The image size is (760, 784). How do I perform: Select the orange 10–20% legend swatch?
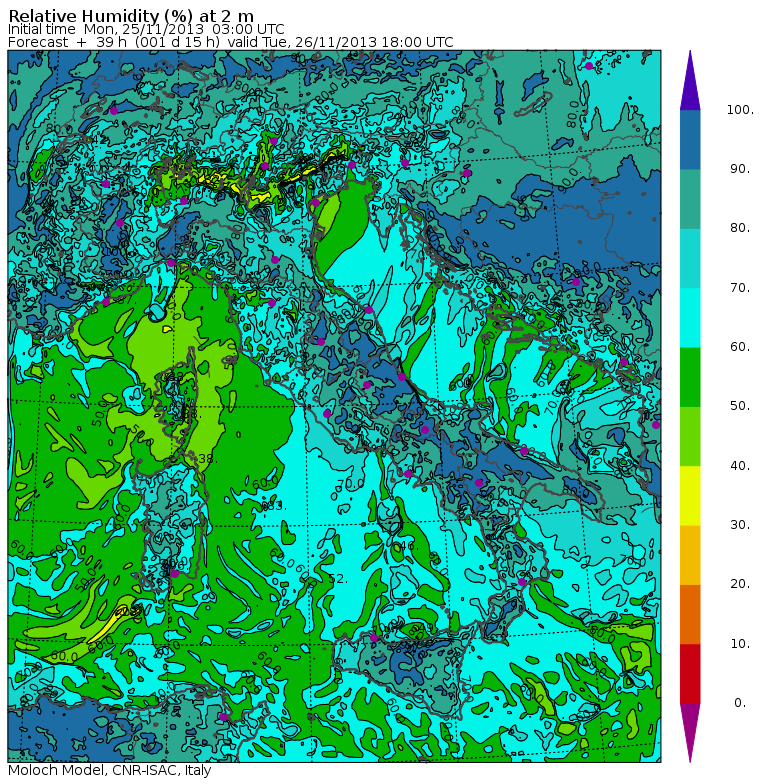[x=690, y=614]
